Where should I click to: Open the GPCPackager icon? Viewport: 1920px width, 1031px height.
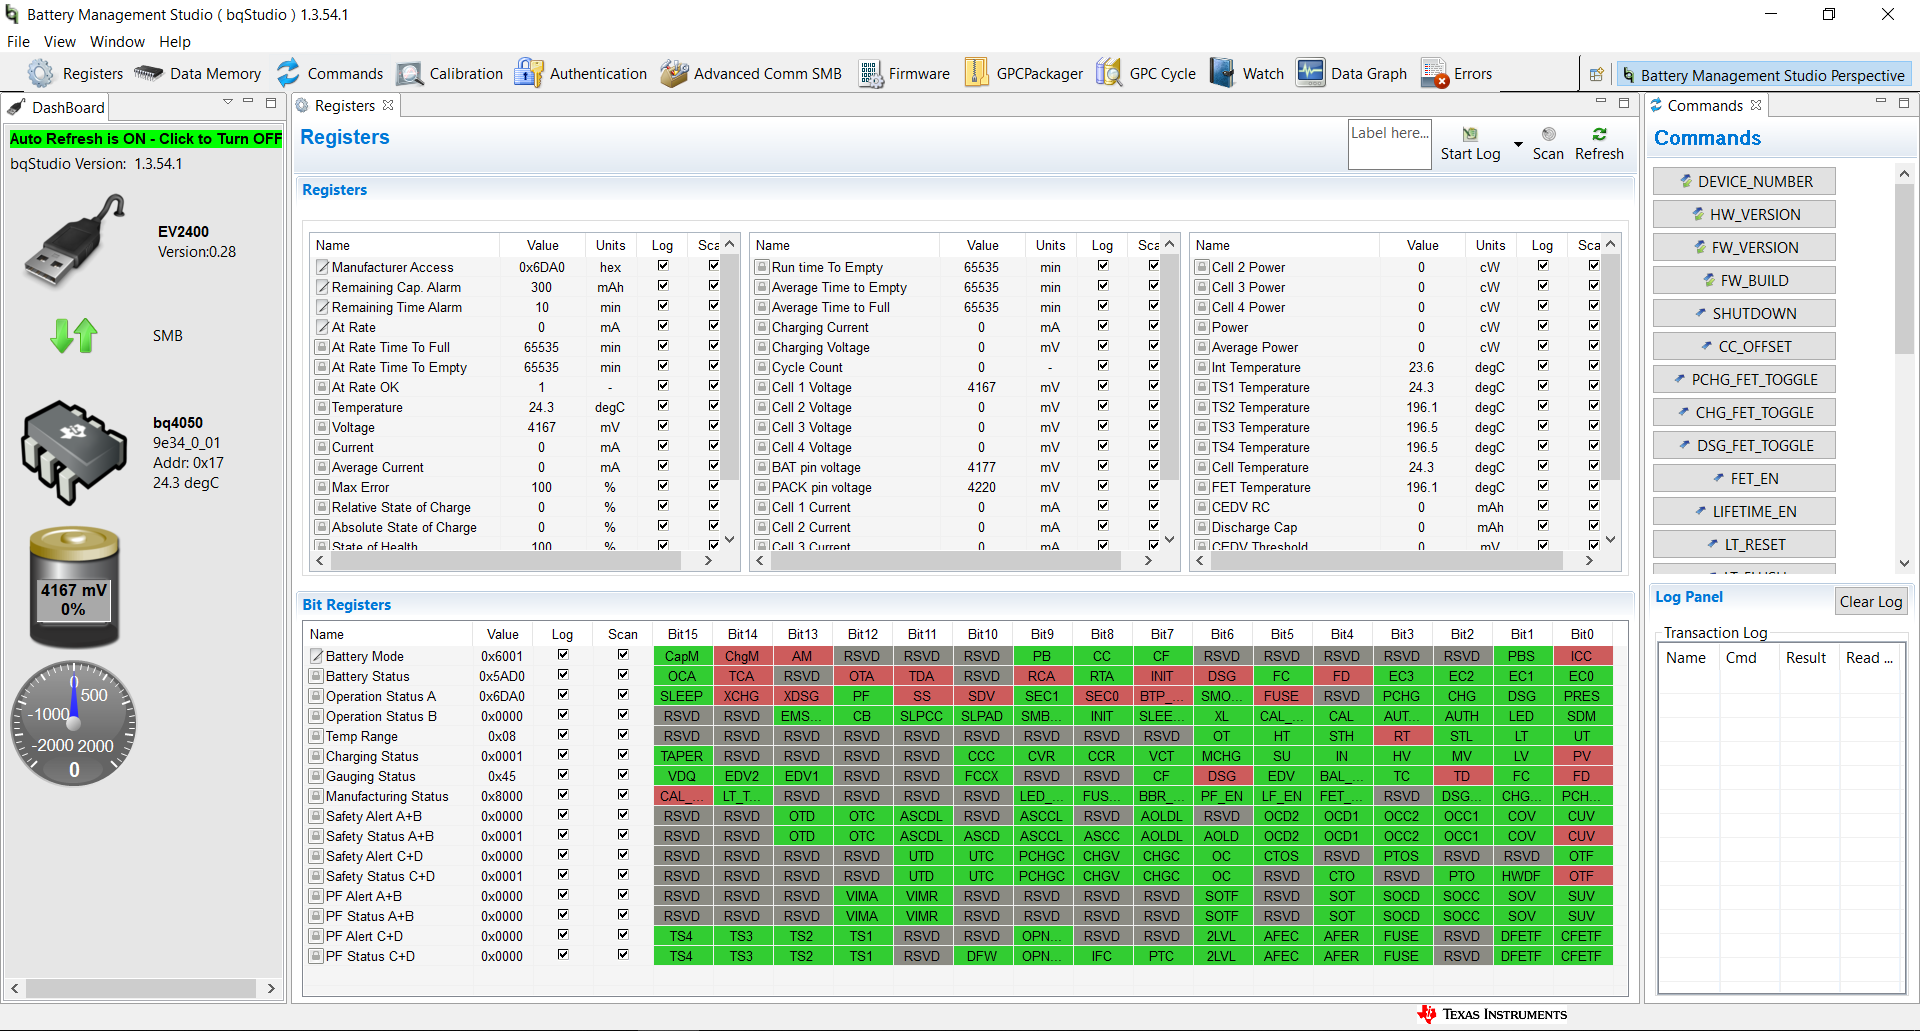977,73
